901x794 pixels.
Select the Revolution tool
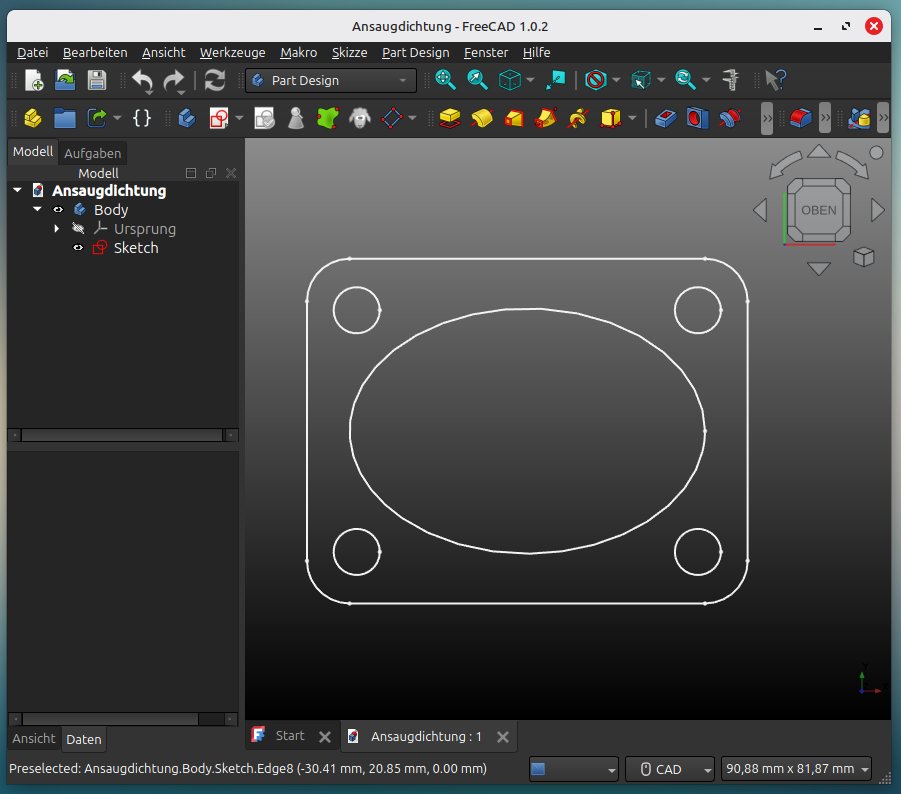(480, 118)
